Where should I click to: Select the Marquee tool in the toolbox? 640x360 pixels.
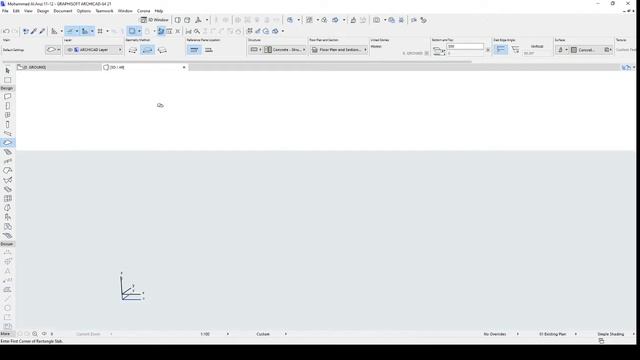7,80
